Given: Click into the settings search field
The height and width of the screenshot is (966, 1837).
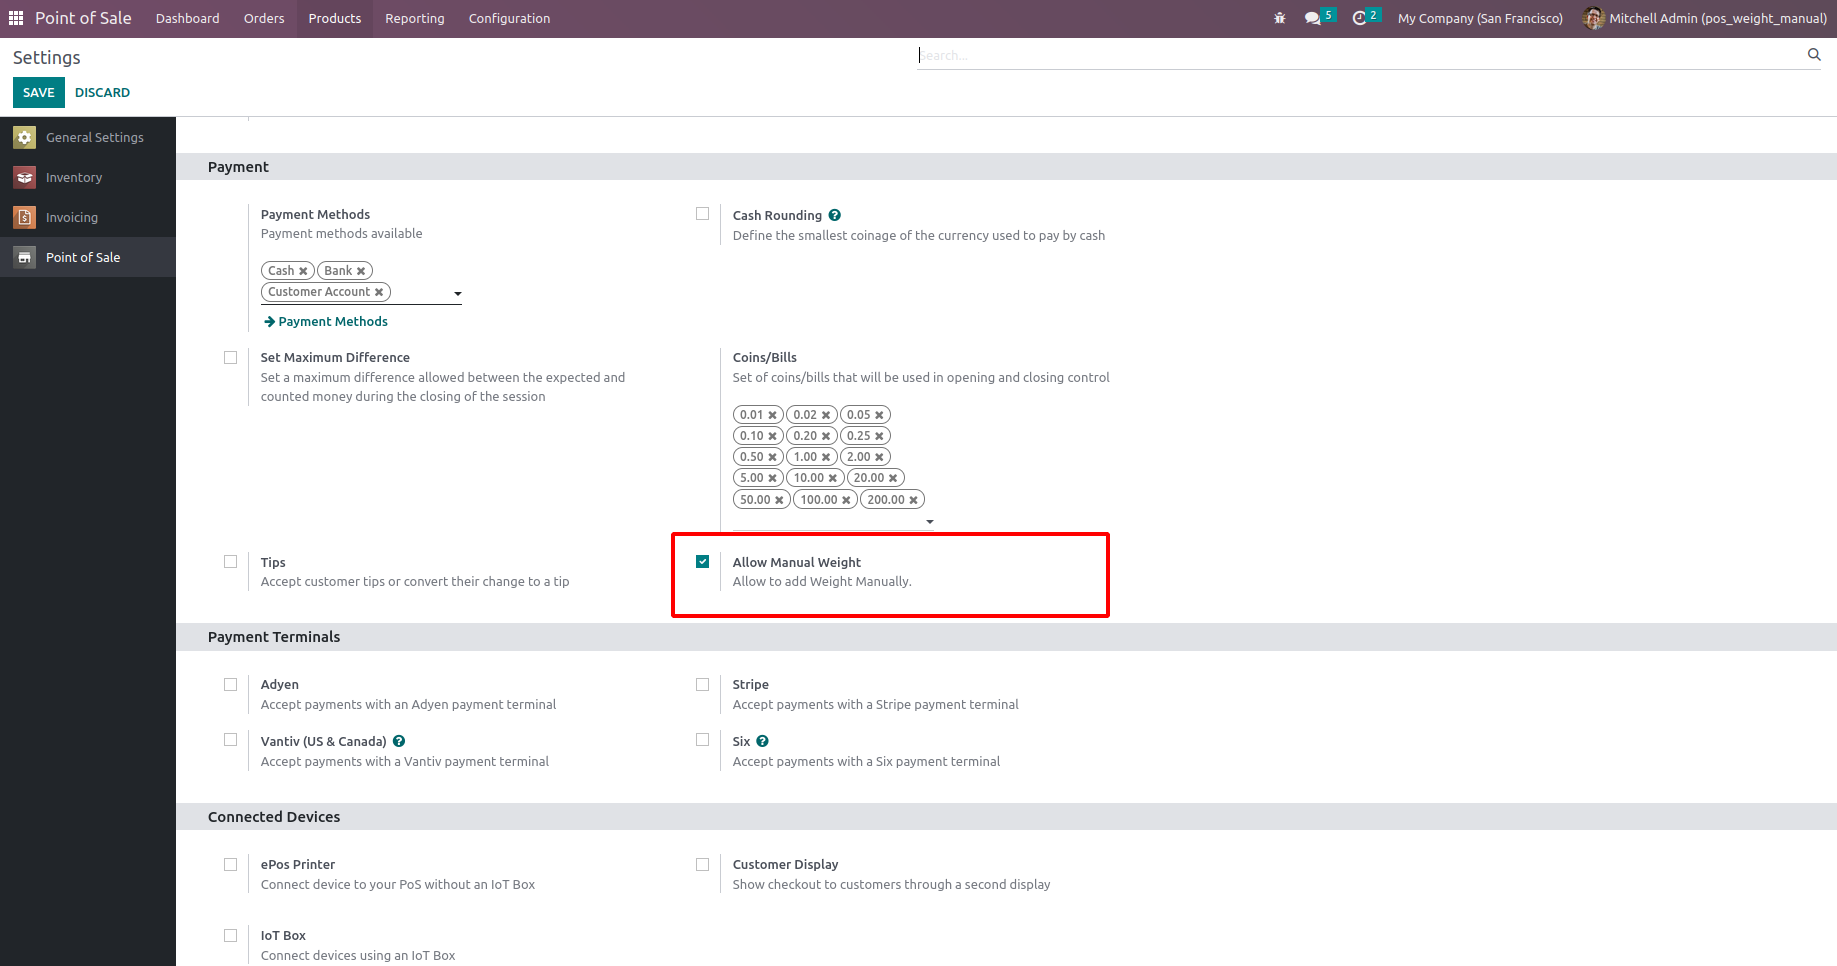Looking at the screenshot, I should [1360, 56].
